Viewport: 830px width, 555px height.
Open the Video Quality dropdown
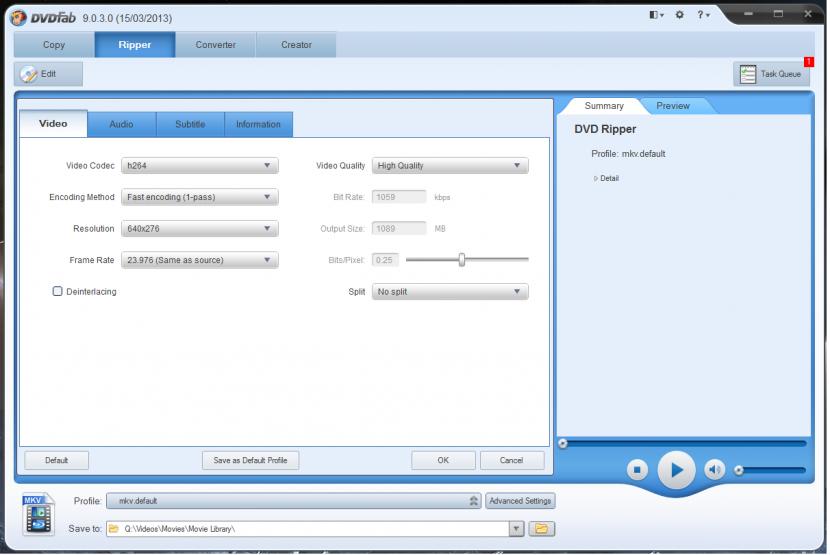pos(450,166)
